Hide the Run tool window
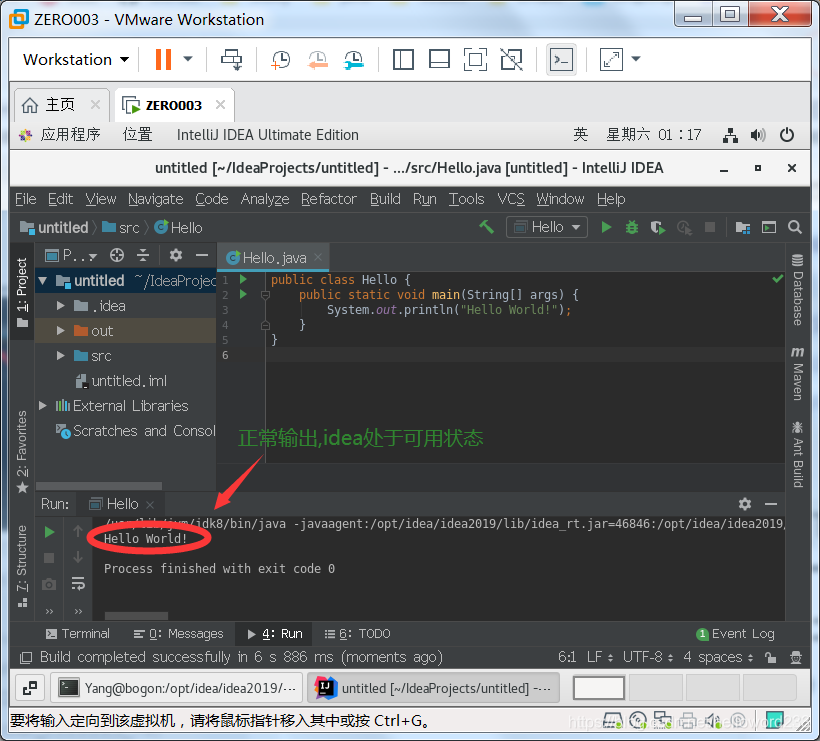820x741 pixels. pyautogui.click(x=770, y=504)
